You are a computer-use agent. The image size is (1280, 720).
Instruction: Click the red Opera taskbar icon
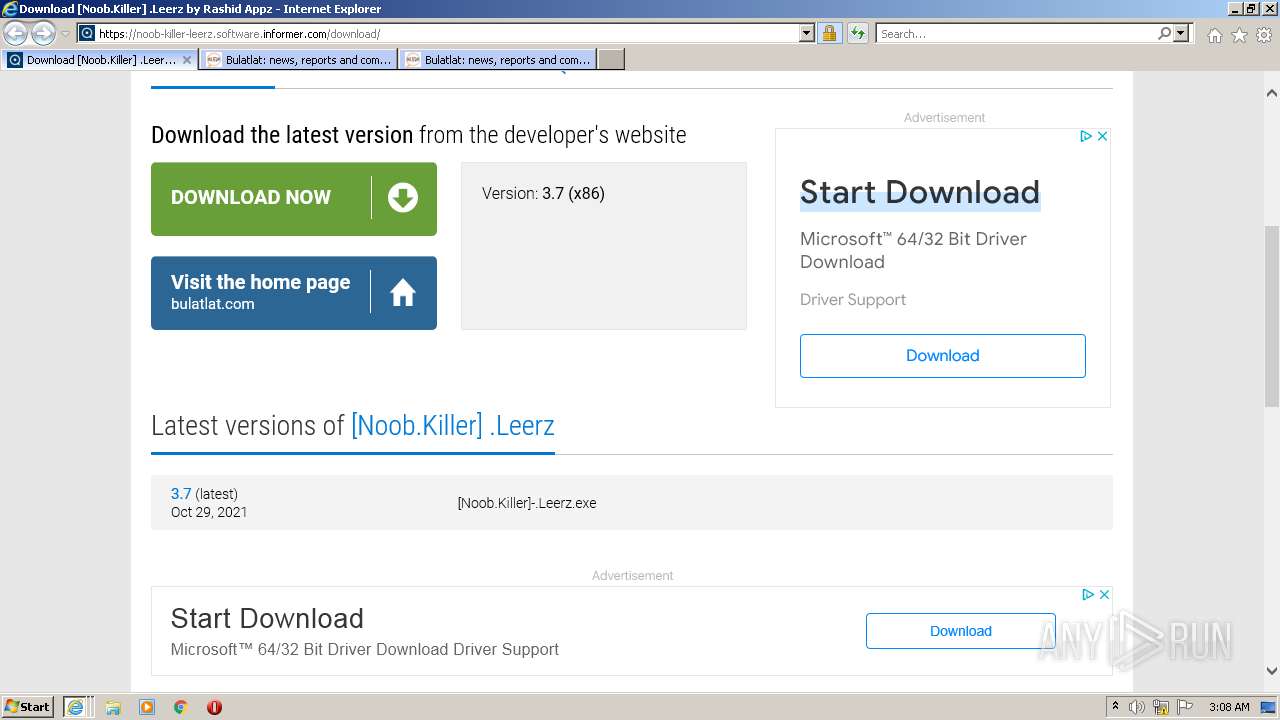pos(214,707)
